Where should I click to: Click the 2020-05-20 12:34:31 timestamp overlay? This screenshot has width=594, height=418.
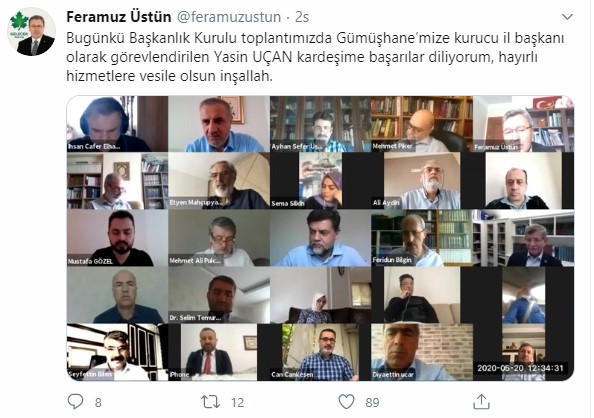click(520, 368)
